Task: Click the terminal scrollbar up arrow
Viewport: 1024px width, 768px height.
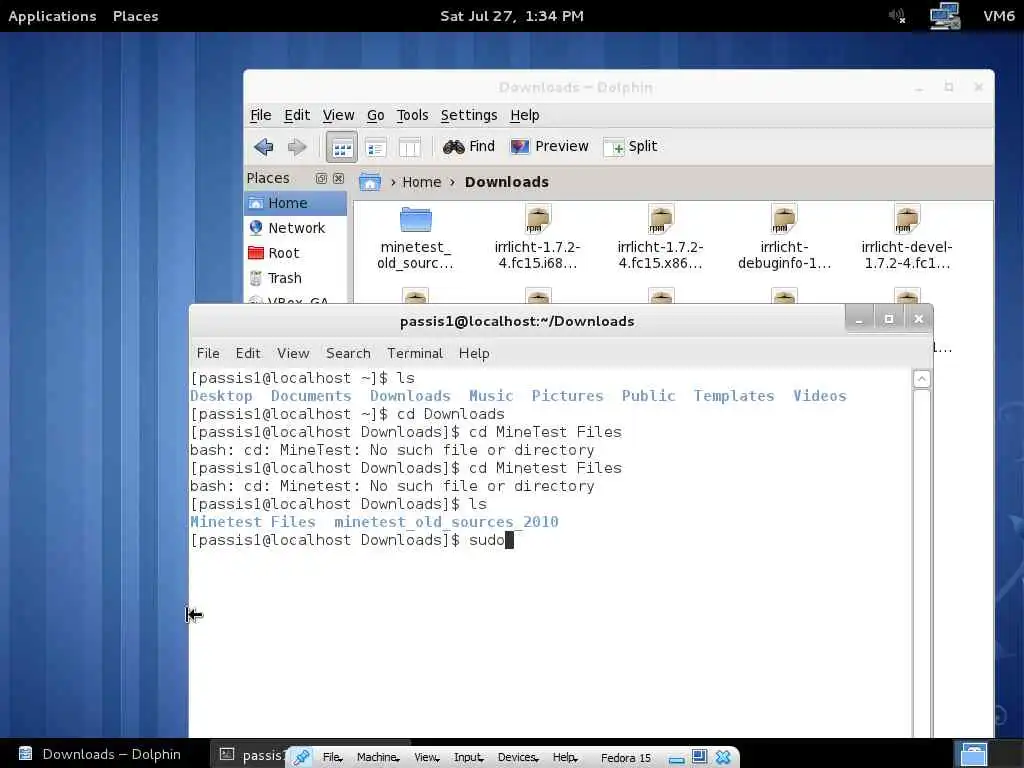Action: (921, 379)
